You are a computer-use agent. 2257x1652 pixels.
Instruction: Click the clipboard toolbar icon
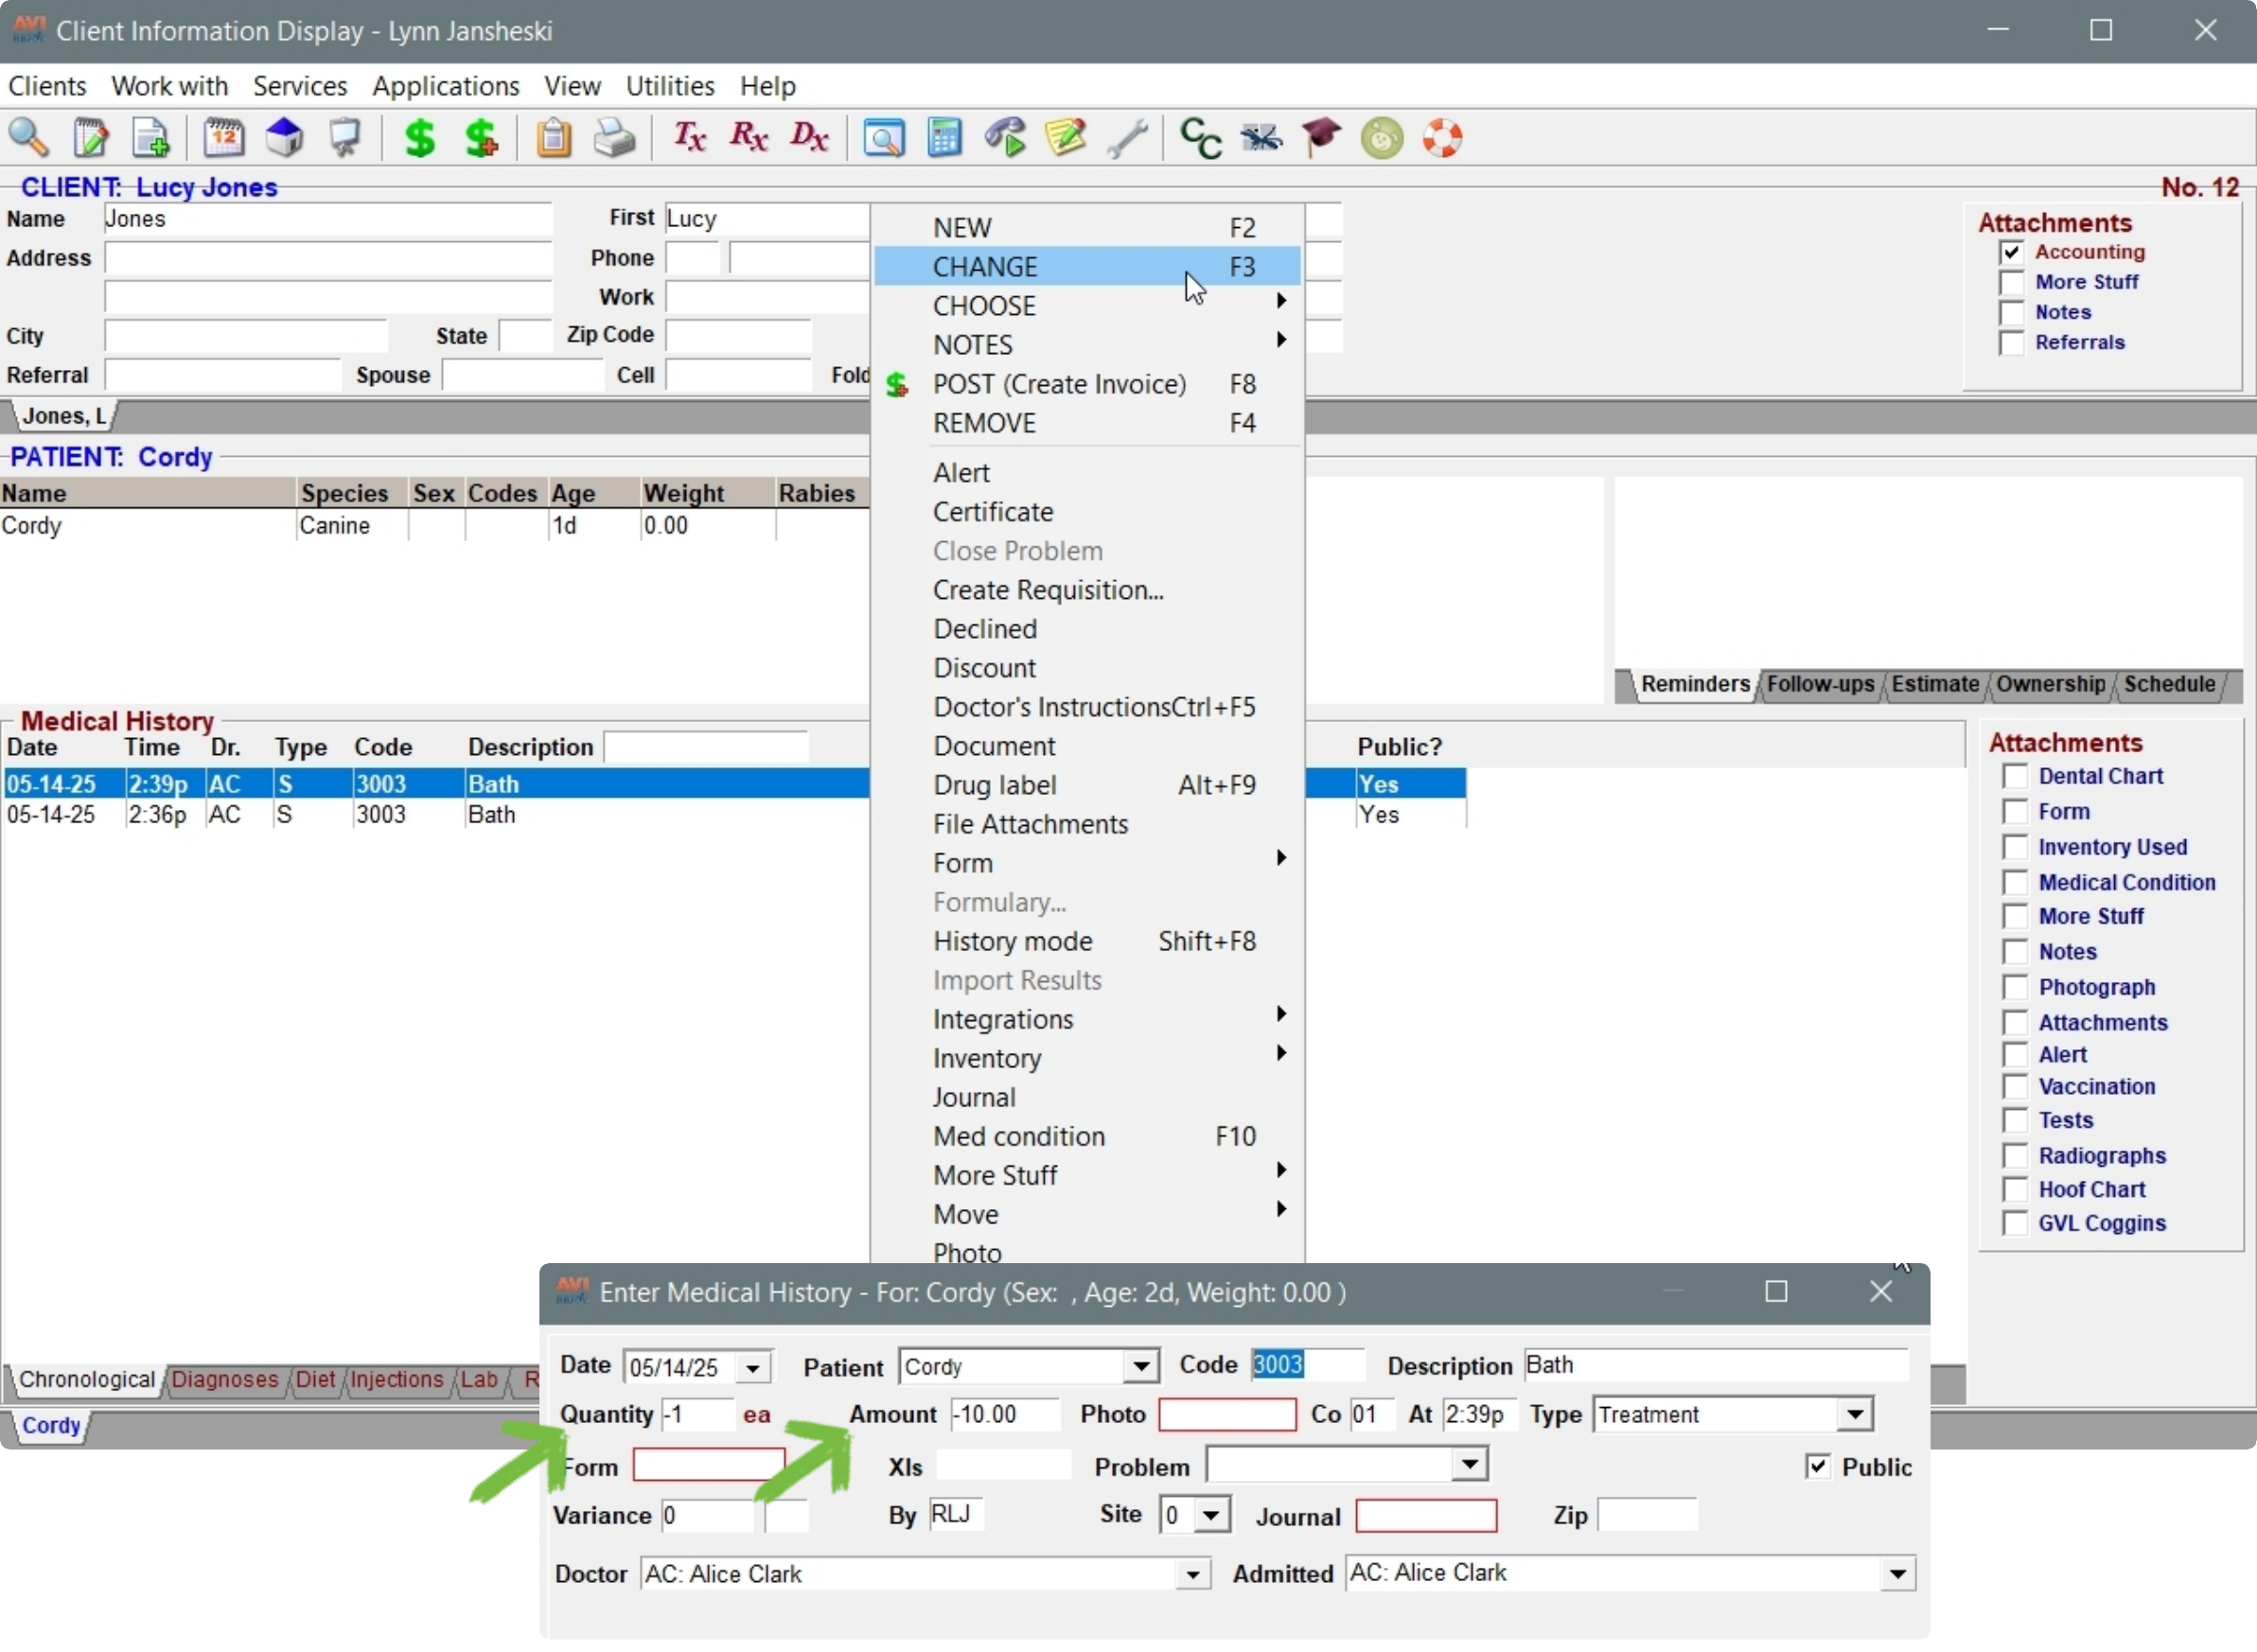[x=553, y=137]
